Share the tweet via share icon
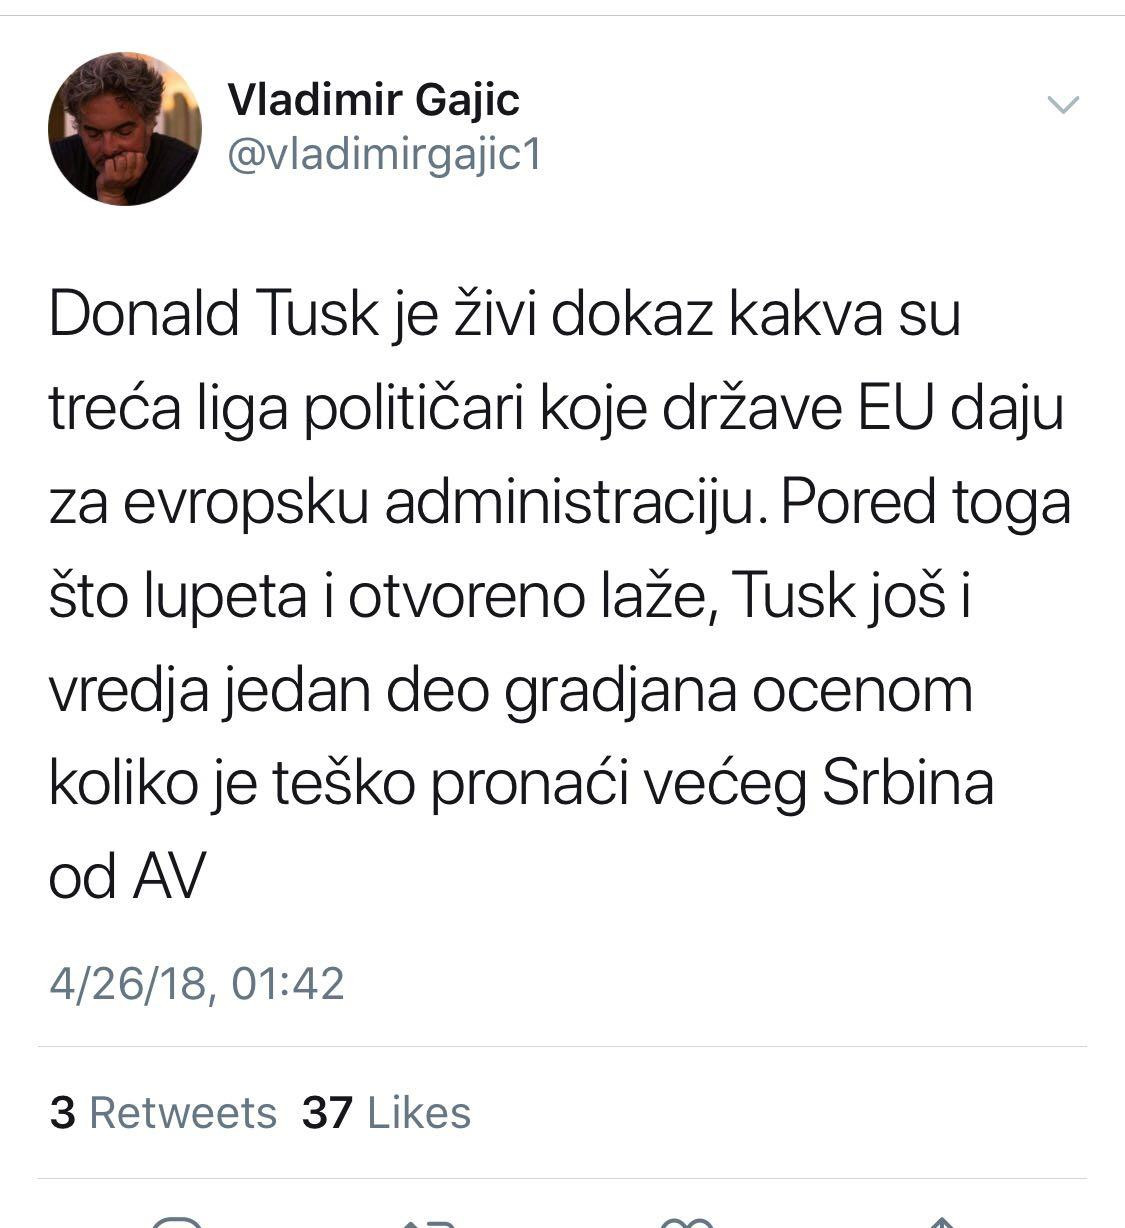 [x=941, y=1221]
